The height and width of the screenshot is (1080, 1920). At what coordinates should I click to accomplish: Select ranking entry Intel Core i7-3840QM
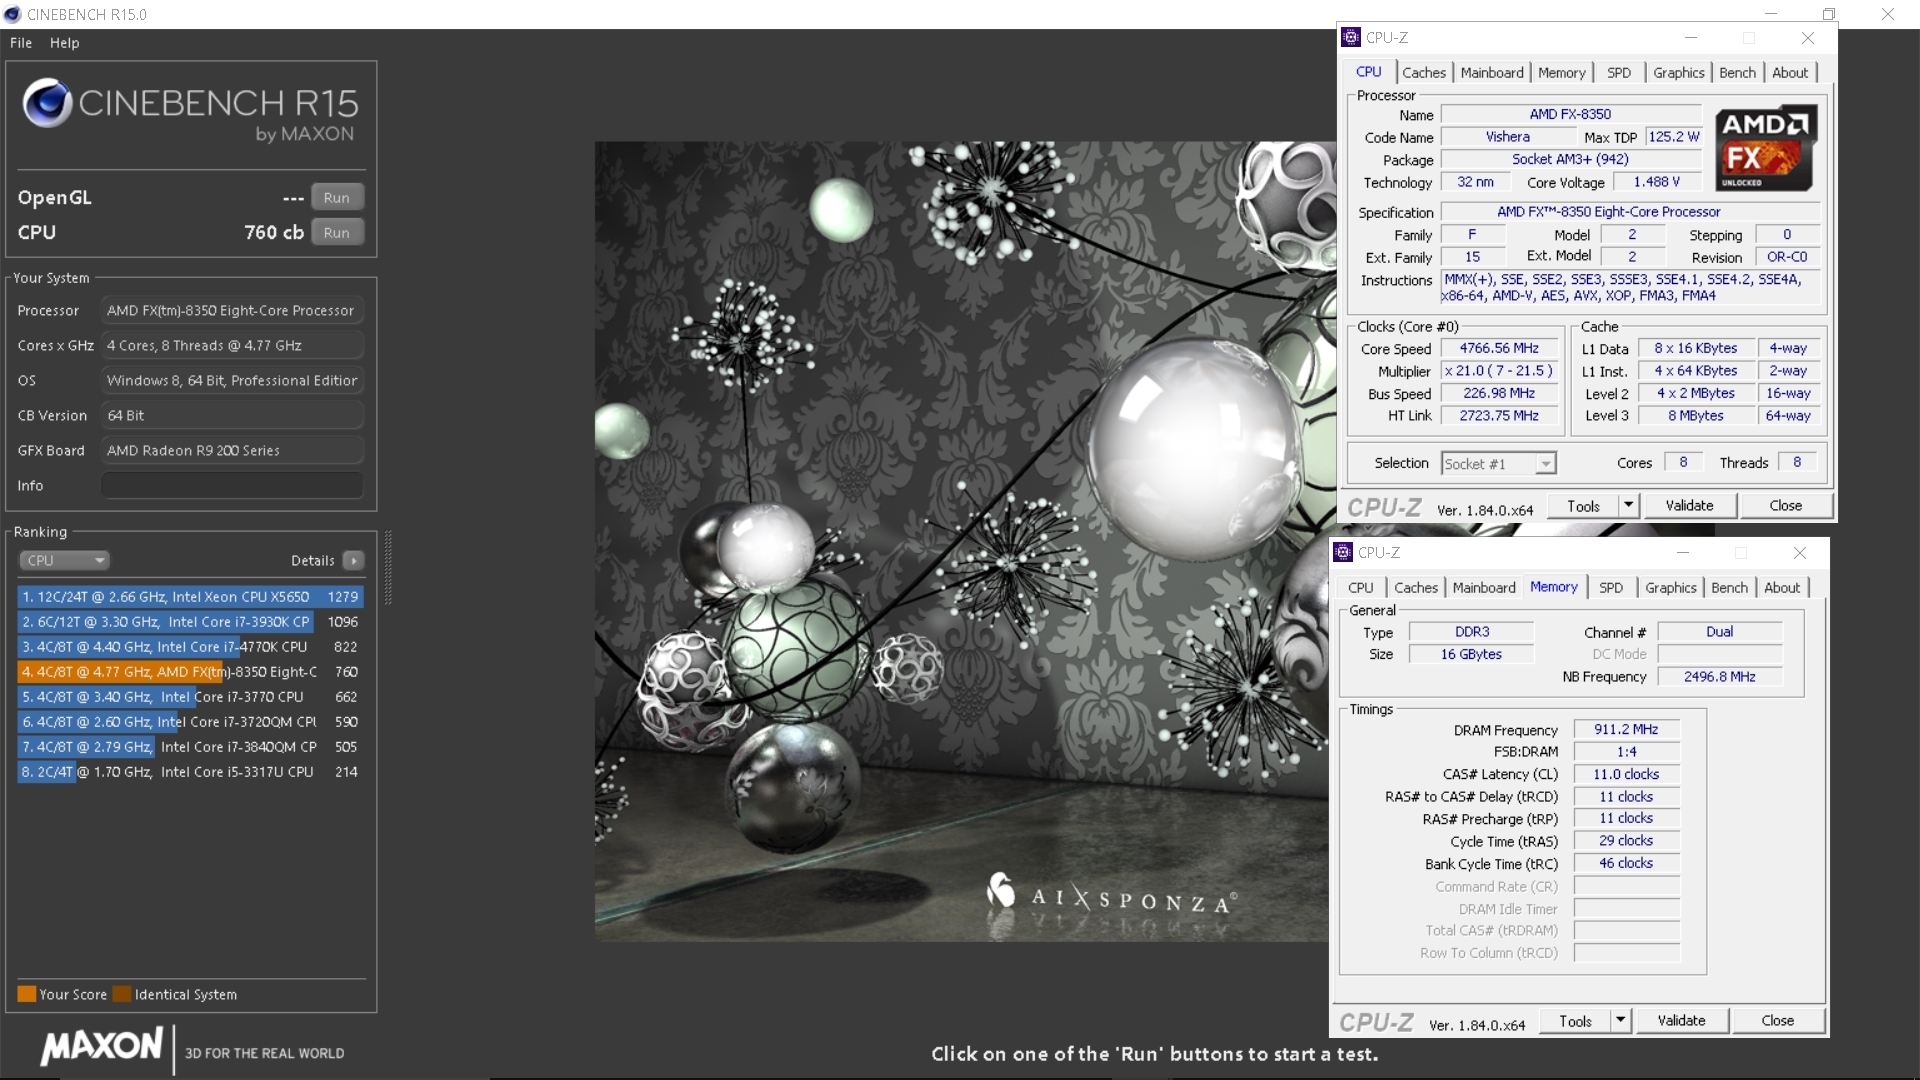tap(190, 747)
